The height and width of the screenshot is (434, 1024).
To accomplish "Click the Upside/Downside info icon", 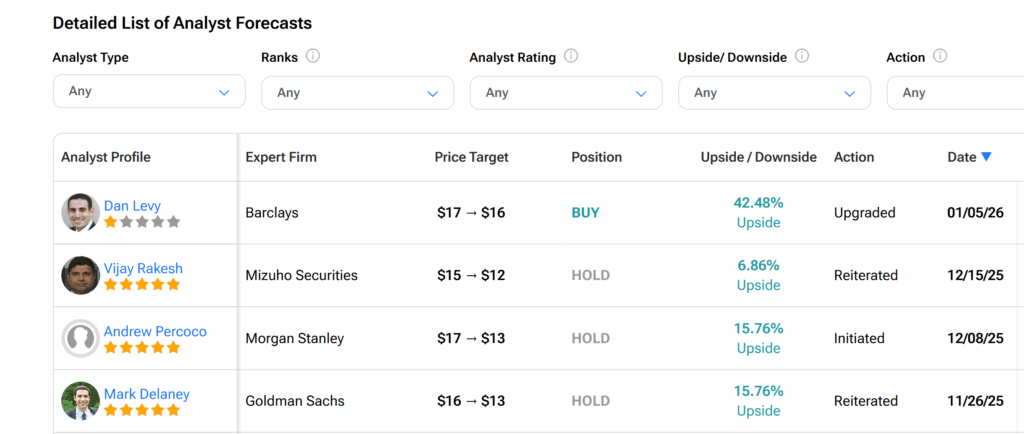I will click(802, 57).
